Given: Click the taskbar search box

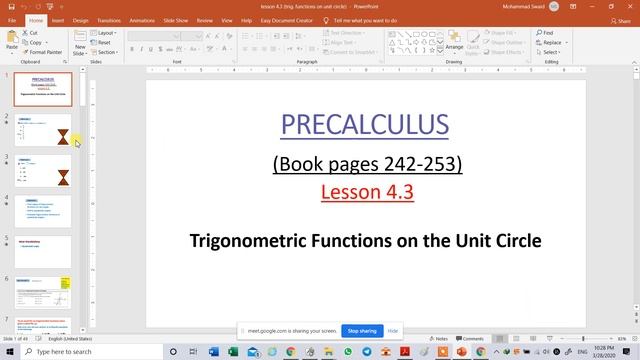Looking at the screenshot, I should tap(92, 351).
